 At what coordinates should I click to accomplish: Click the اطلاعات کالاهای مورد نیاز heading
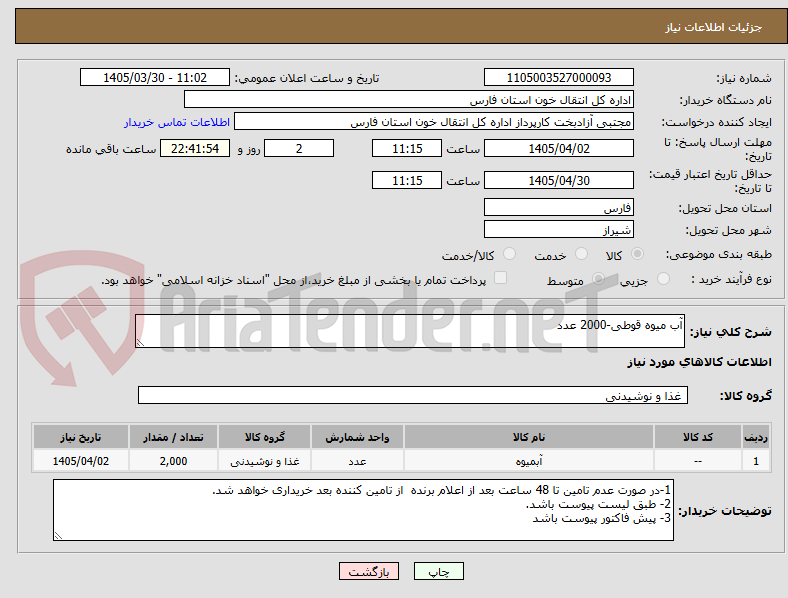pyautogui.click(x=699, y=362)
